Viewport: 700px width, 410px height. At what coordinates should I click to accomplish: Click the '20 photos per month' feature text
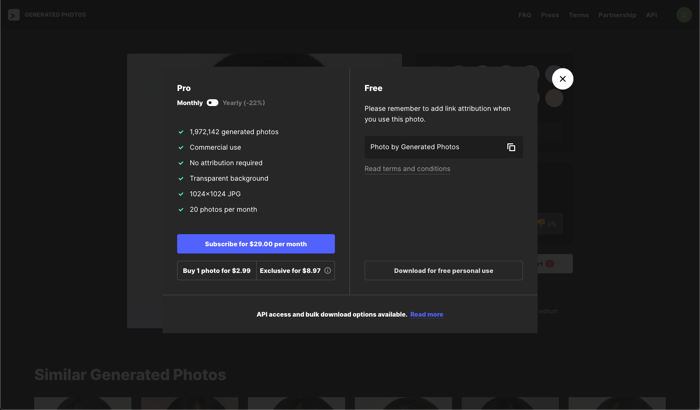click(223, 209)
